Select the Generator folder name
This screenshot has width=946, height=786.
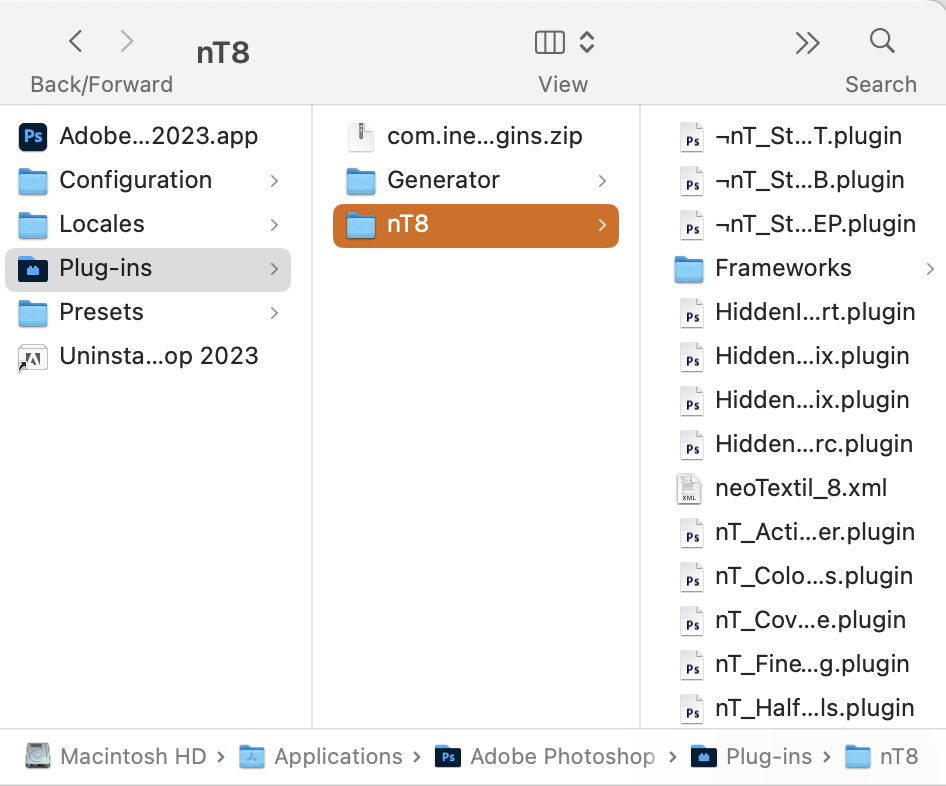tap(443, 180)
